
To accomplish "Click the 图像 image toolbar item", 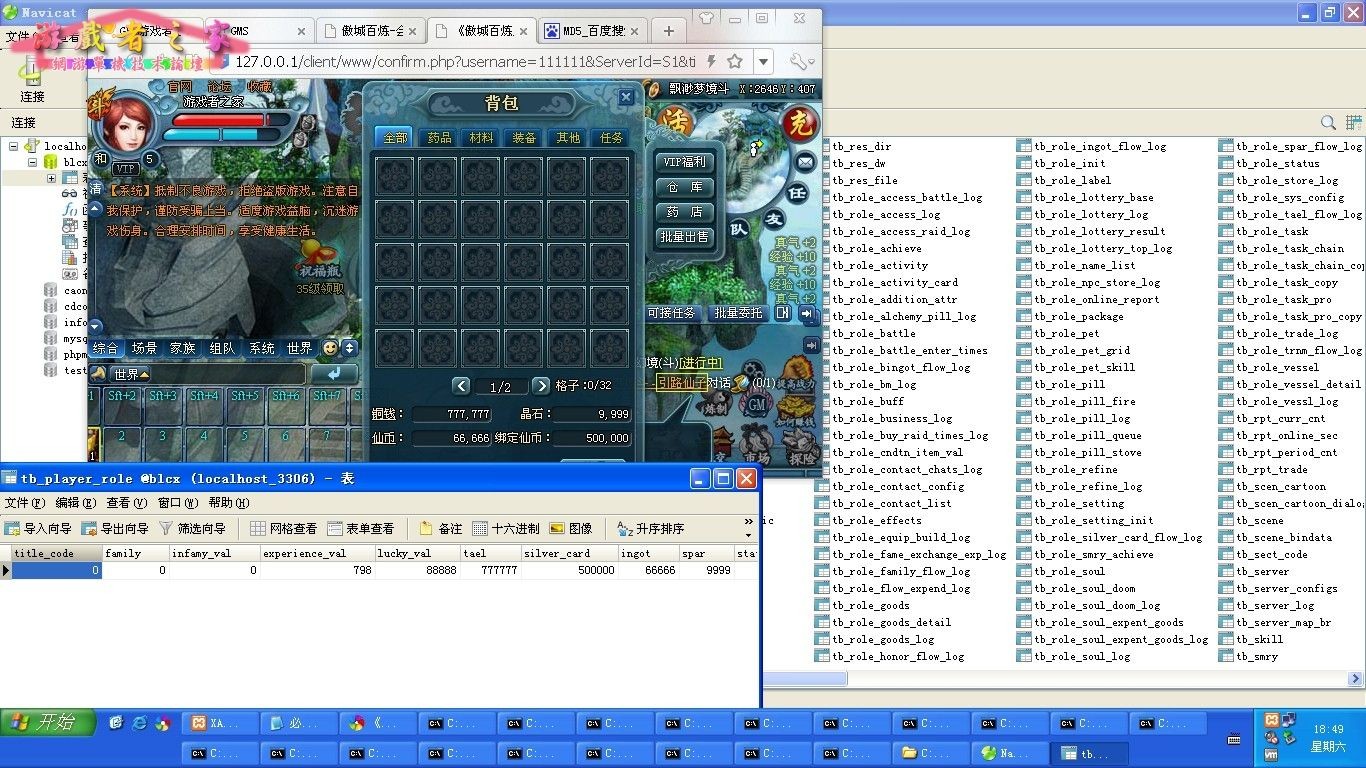I will pos(571,528).
